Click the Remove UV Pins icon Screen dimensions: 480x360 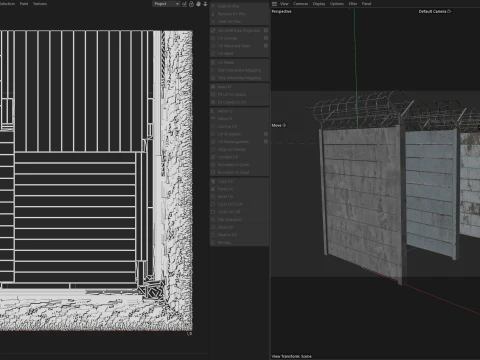213,14
